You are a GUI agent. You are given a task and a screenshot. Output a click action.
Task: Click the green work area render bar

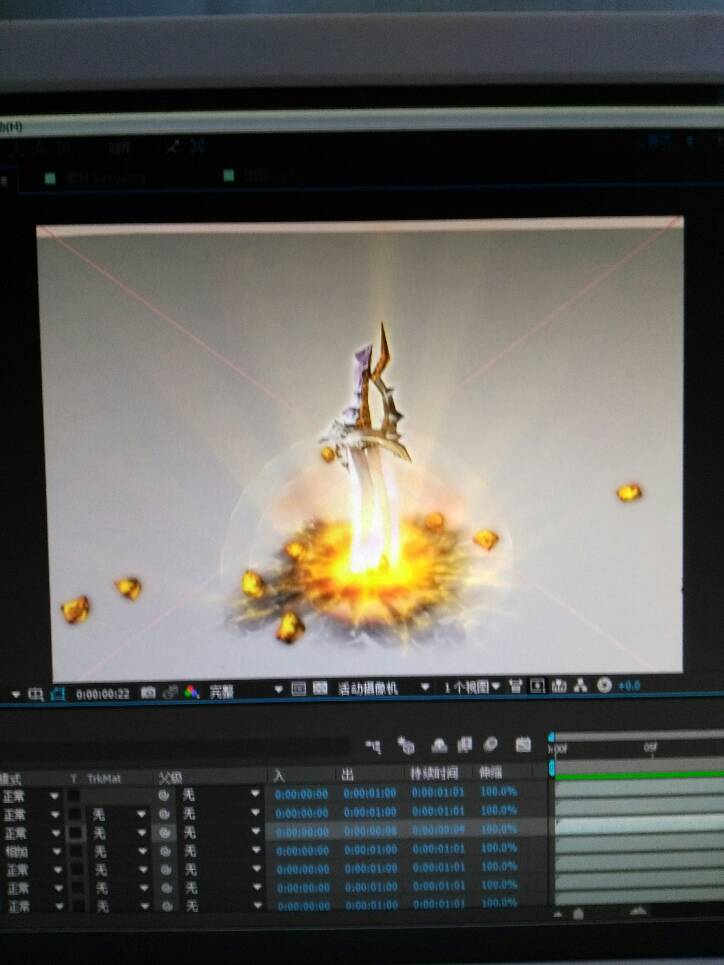[640, 775]
